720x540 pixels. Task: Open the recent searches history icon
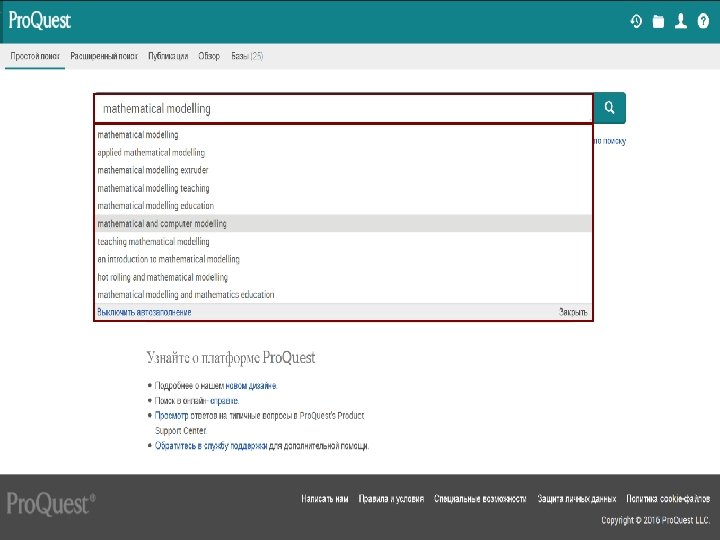636,21
